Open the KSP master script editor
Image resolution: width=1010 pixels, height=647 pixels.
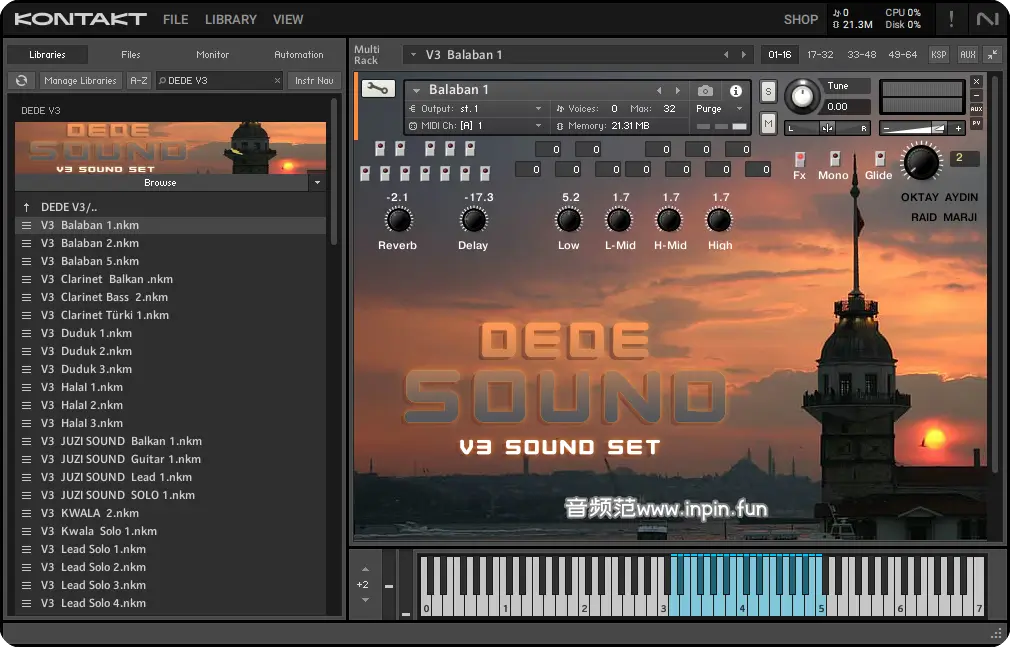click(939, 55)
